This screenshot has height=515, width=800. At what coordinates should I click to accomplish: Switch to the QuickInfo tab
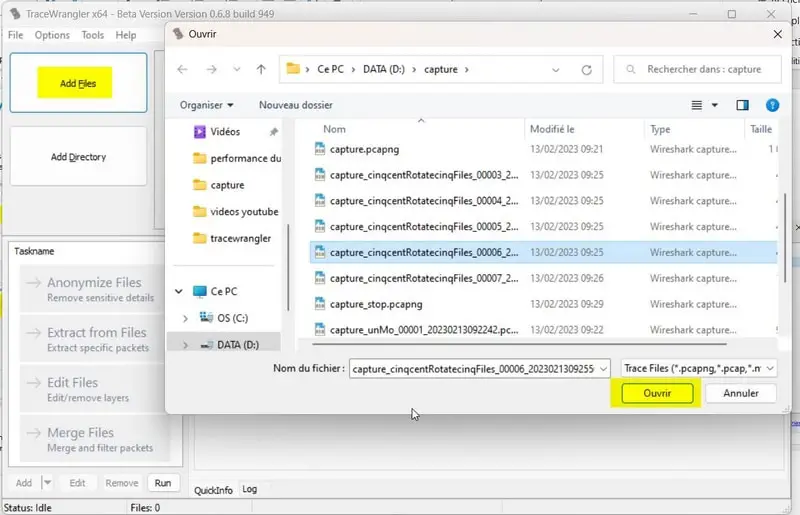[x=213, y=490]
